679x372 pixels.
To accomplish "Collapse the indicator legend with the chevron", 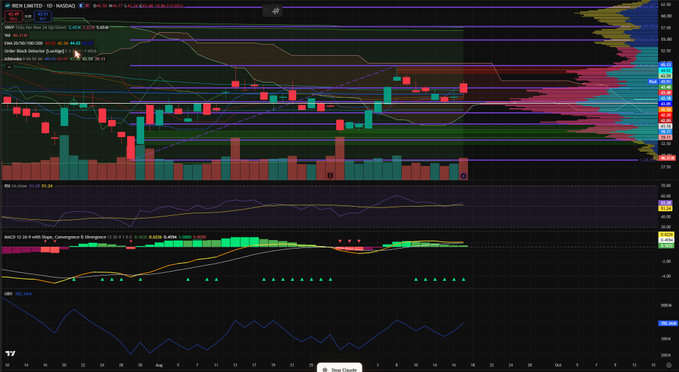I will point(9,67).
